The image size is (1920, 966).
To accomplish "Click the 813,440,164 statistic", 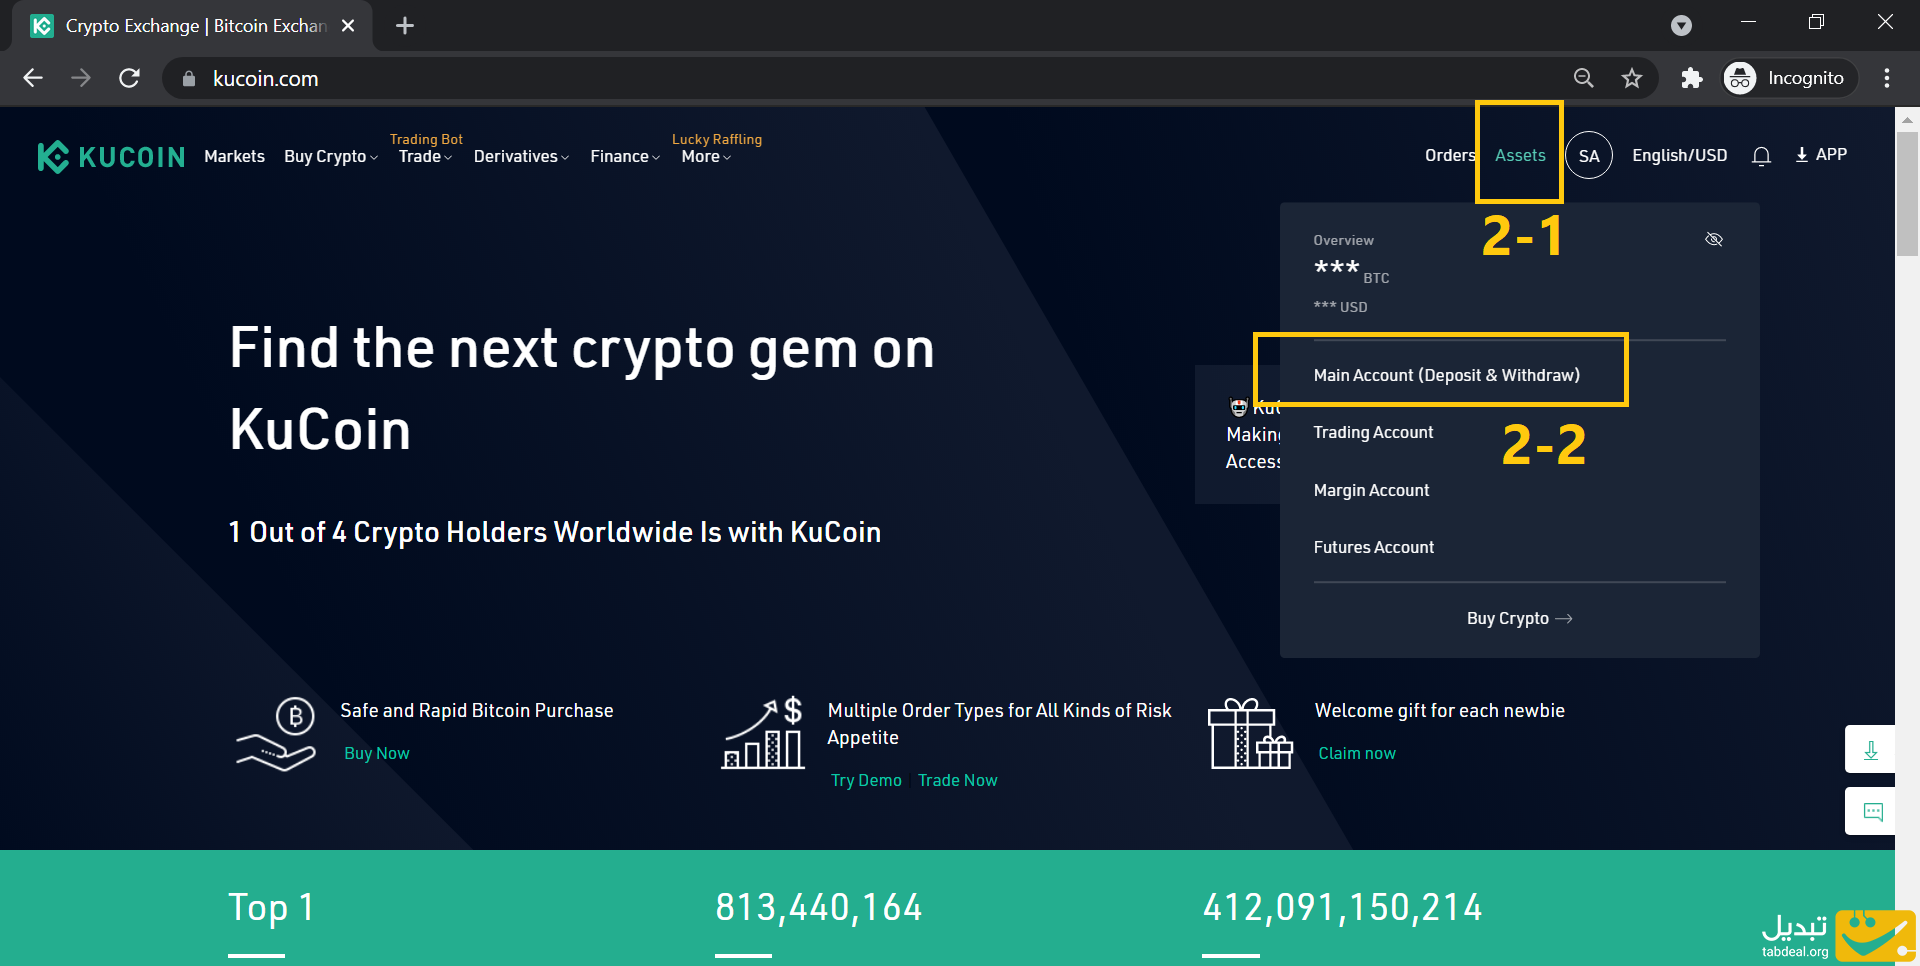I will [x=818, y=908].
